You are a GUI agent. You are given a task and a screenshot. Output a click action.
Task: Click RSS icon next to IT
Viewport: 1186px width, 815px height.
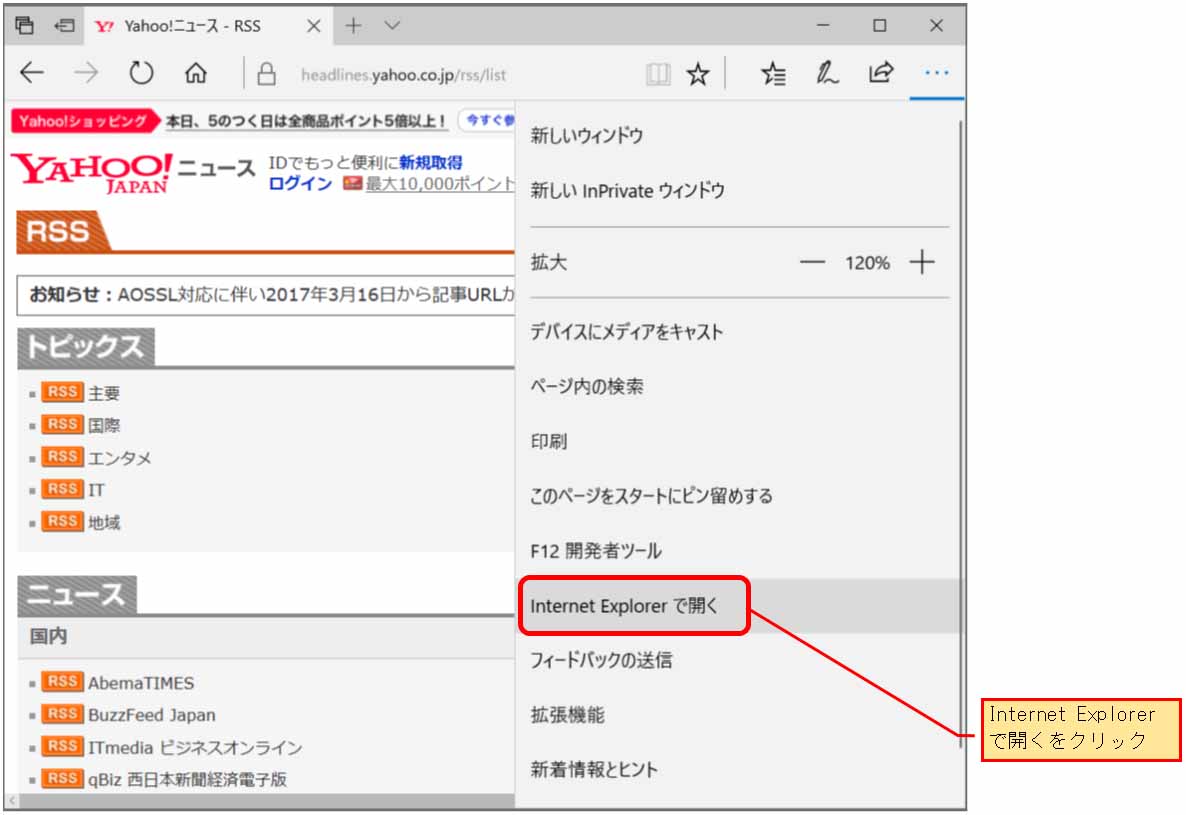(x=62, y=489)
